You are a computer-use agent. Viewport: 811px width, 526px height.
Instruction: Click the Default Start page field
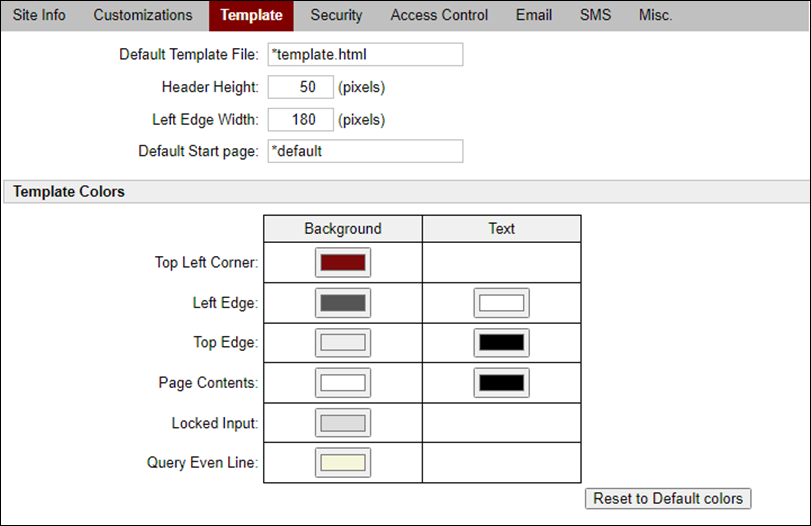coord(365,151)
